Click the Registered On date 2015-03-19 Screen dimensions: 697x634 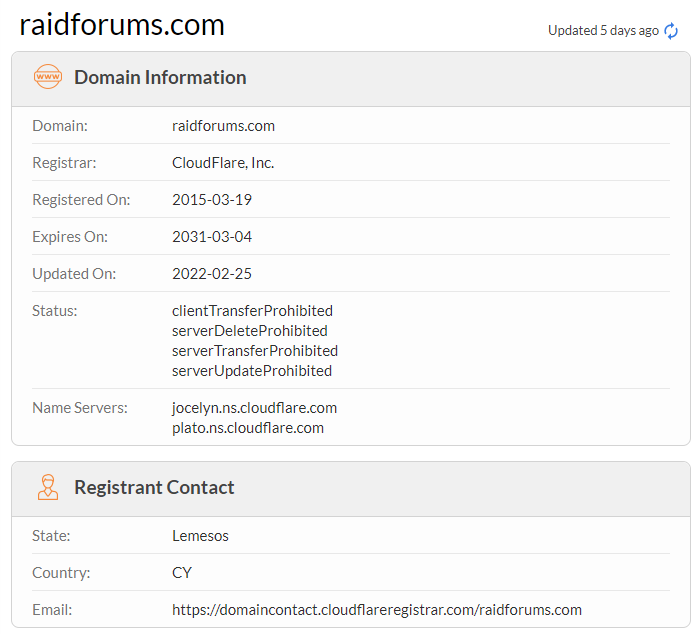coord(212,199)
